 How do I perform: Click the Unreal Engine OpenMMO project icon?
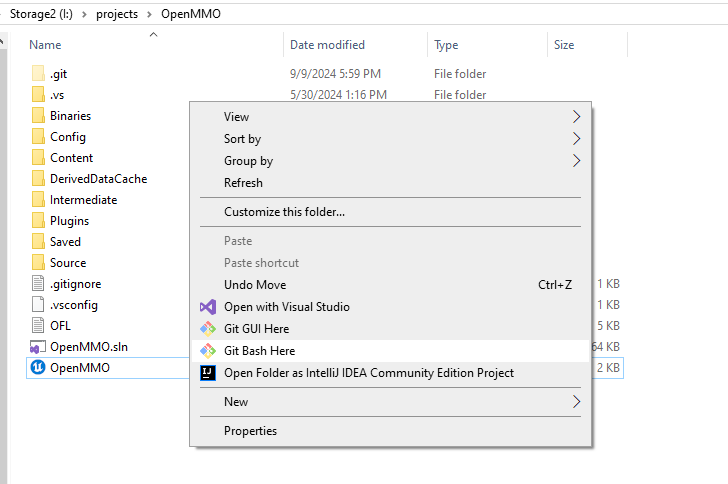click(38, 367)
